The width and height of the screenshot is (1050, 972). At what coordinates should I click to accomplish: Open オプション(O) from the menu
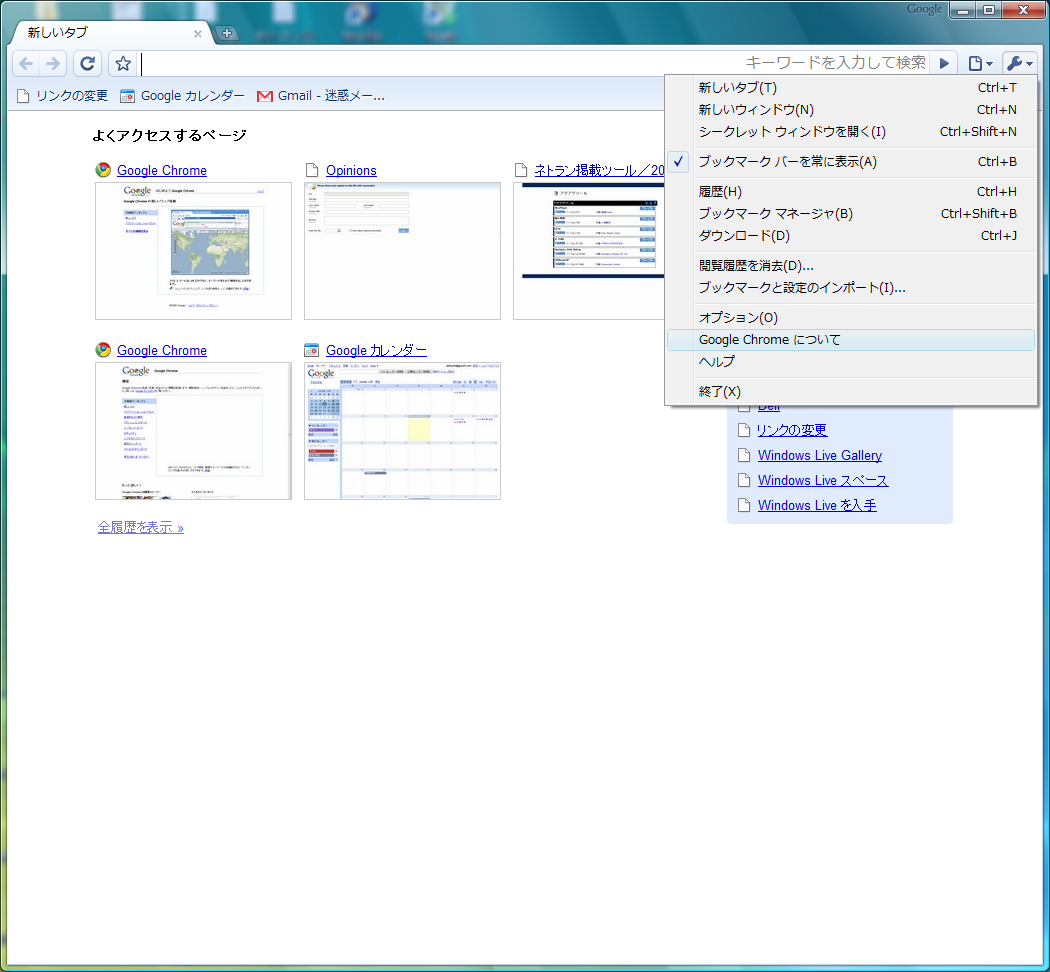point(850,317)
